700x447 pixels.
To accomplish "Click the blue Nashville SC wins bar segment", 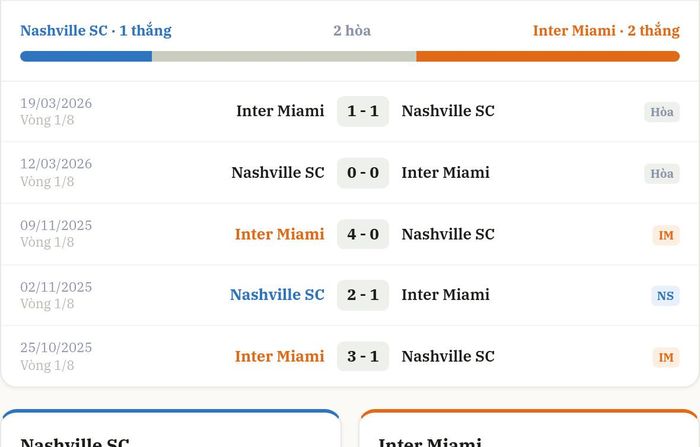I will click(86, 56).
